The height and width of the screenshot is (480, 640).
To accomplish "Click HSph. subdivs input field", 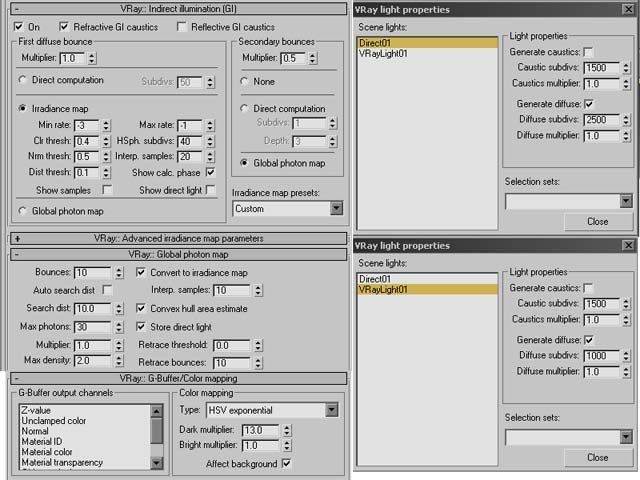I will (x=190, y=141).
